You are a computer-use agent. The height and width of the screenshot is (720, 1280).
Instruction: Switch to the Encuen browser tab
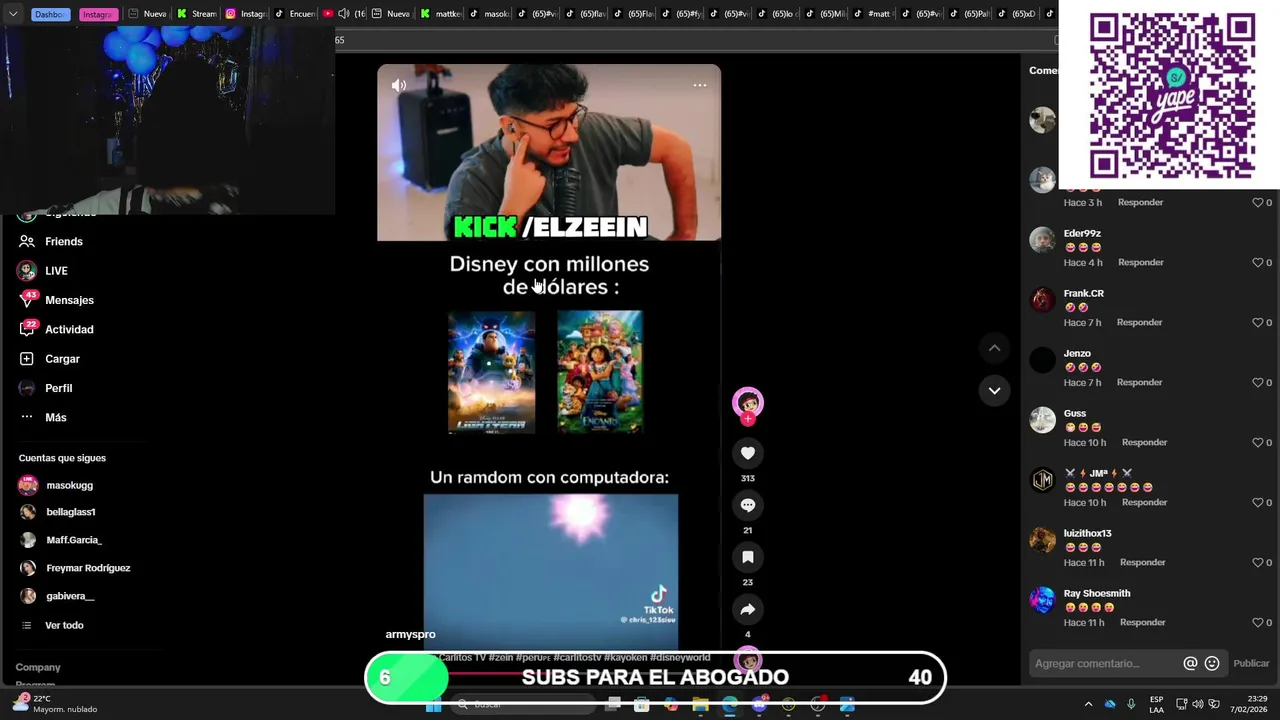295,14
